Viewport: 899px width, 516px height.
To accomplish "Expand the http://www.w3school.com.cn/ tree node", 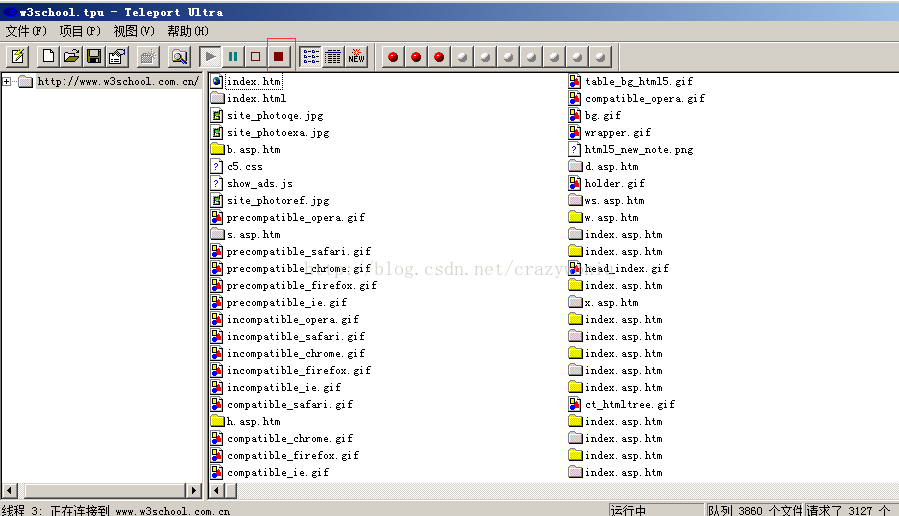I will point(7,81).
